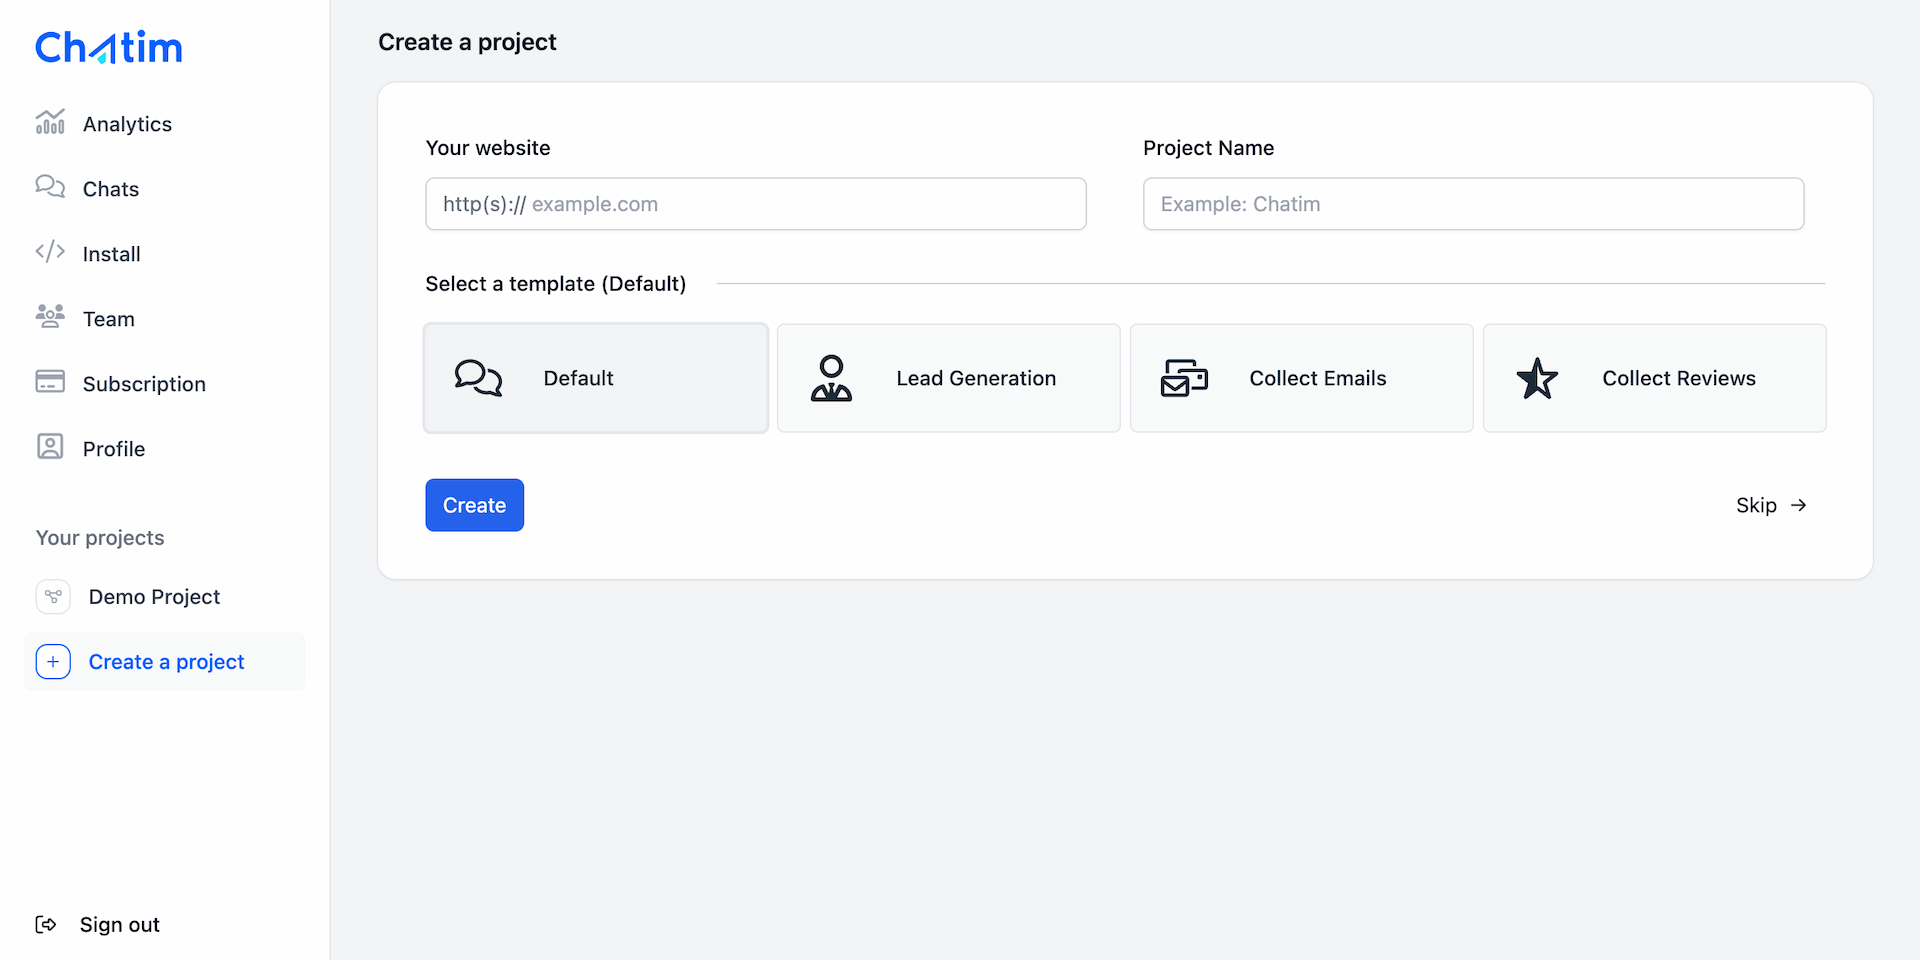Screen dimensions: 1920x960
Task: Click the Profile avatar icon
Action: [x=50, y=448]
